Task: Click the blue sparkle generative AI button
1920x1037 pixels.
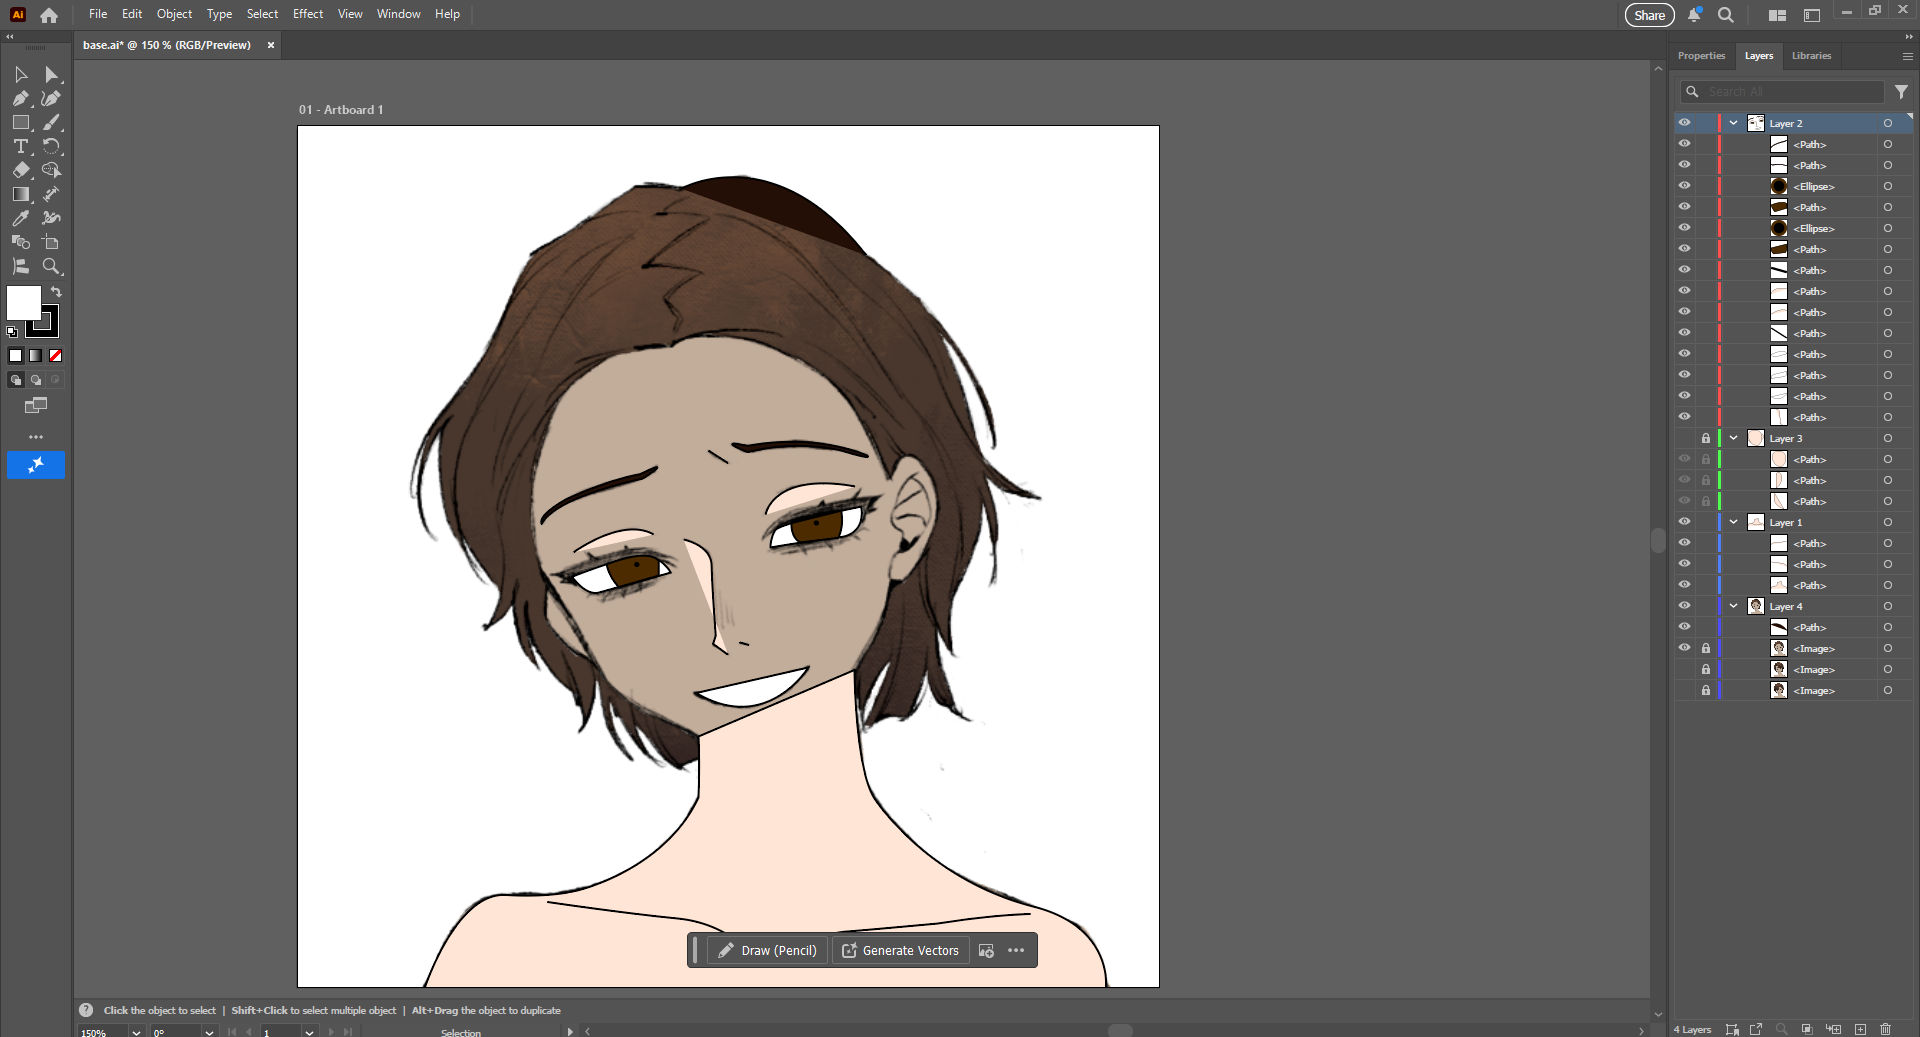Action: pos(36,465)
